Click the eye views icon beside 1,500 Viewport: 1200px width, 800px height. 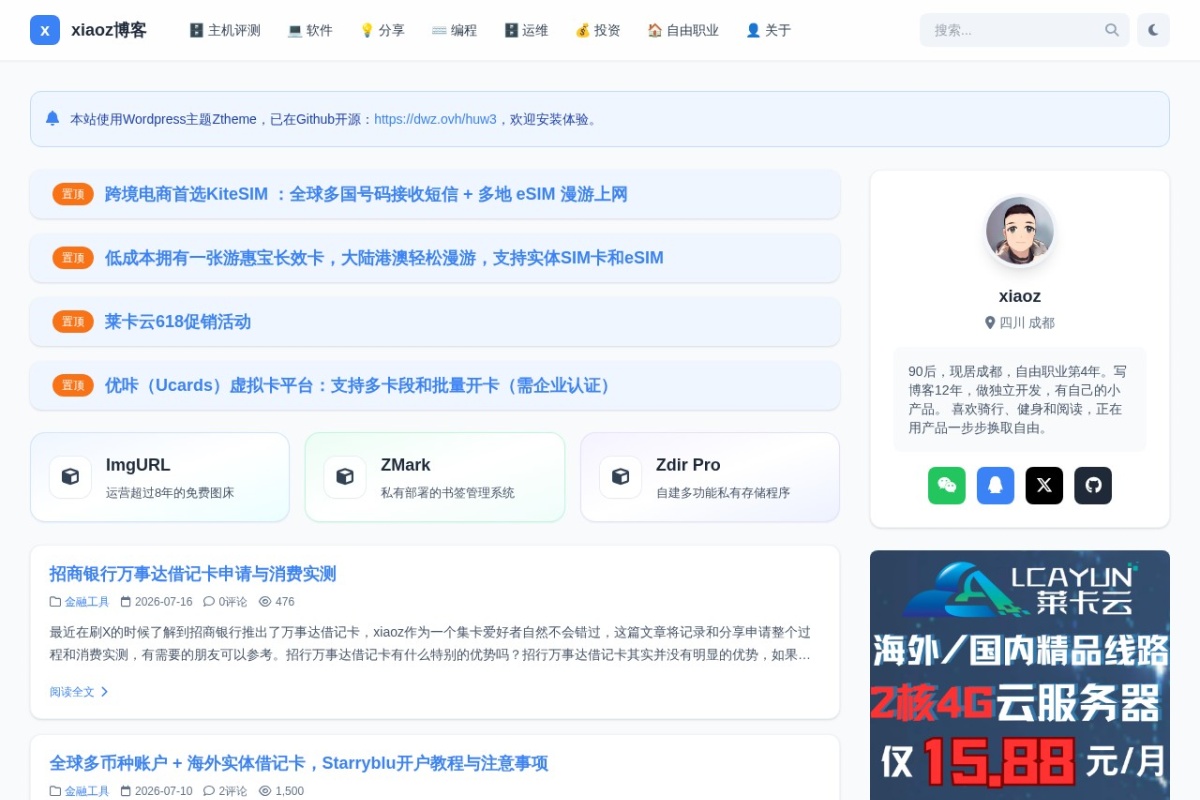click(265, 791)
